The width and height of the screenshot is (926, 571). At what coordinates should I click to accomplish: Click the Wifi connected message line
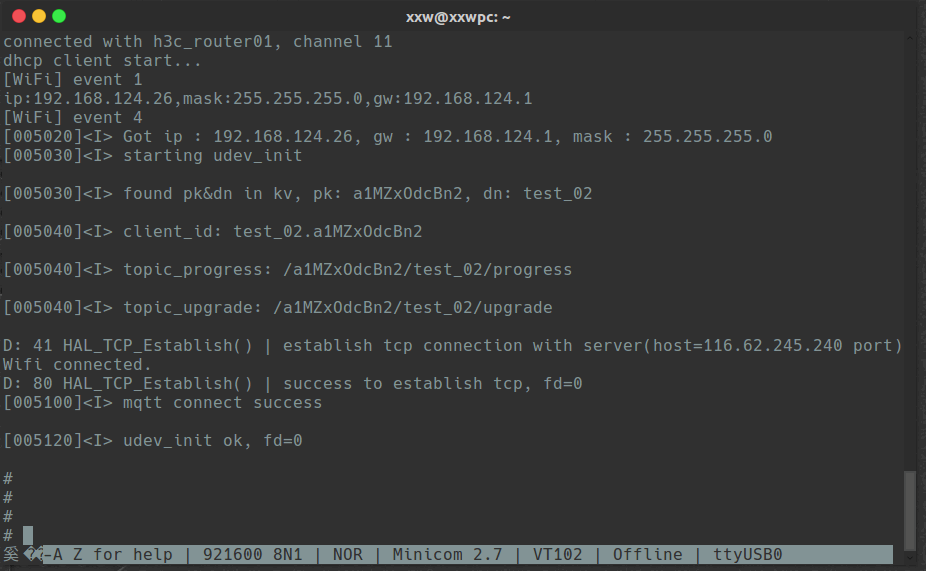point(77,364)
